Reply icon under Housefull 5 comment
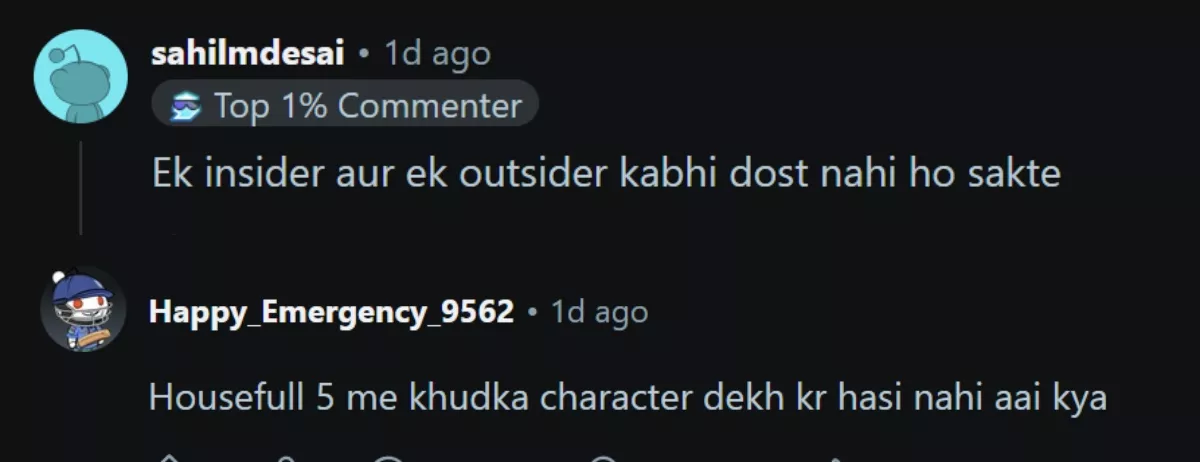The width and height of the screenshot is (1200, 462). click(390, 459)
